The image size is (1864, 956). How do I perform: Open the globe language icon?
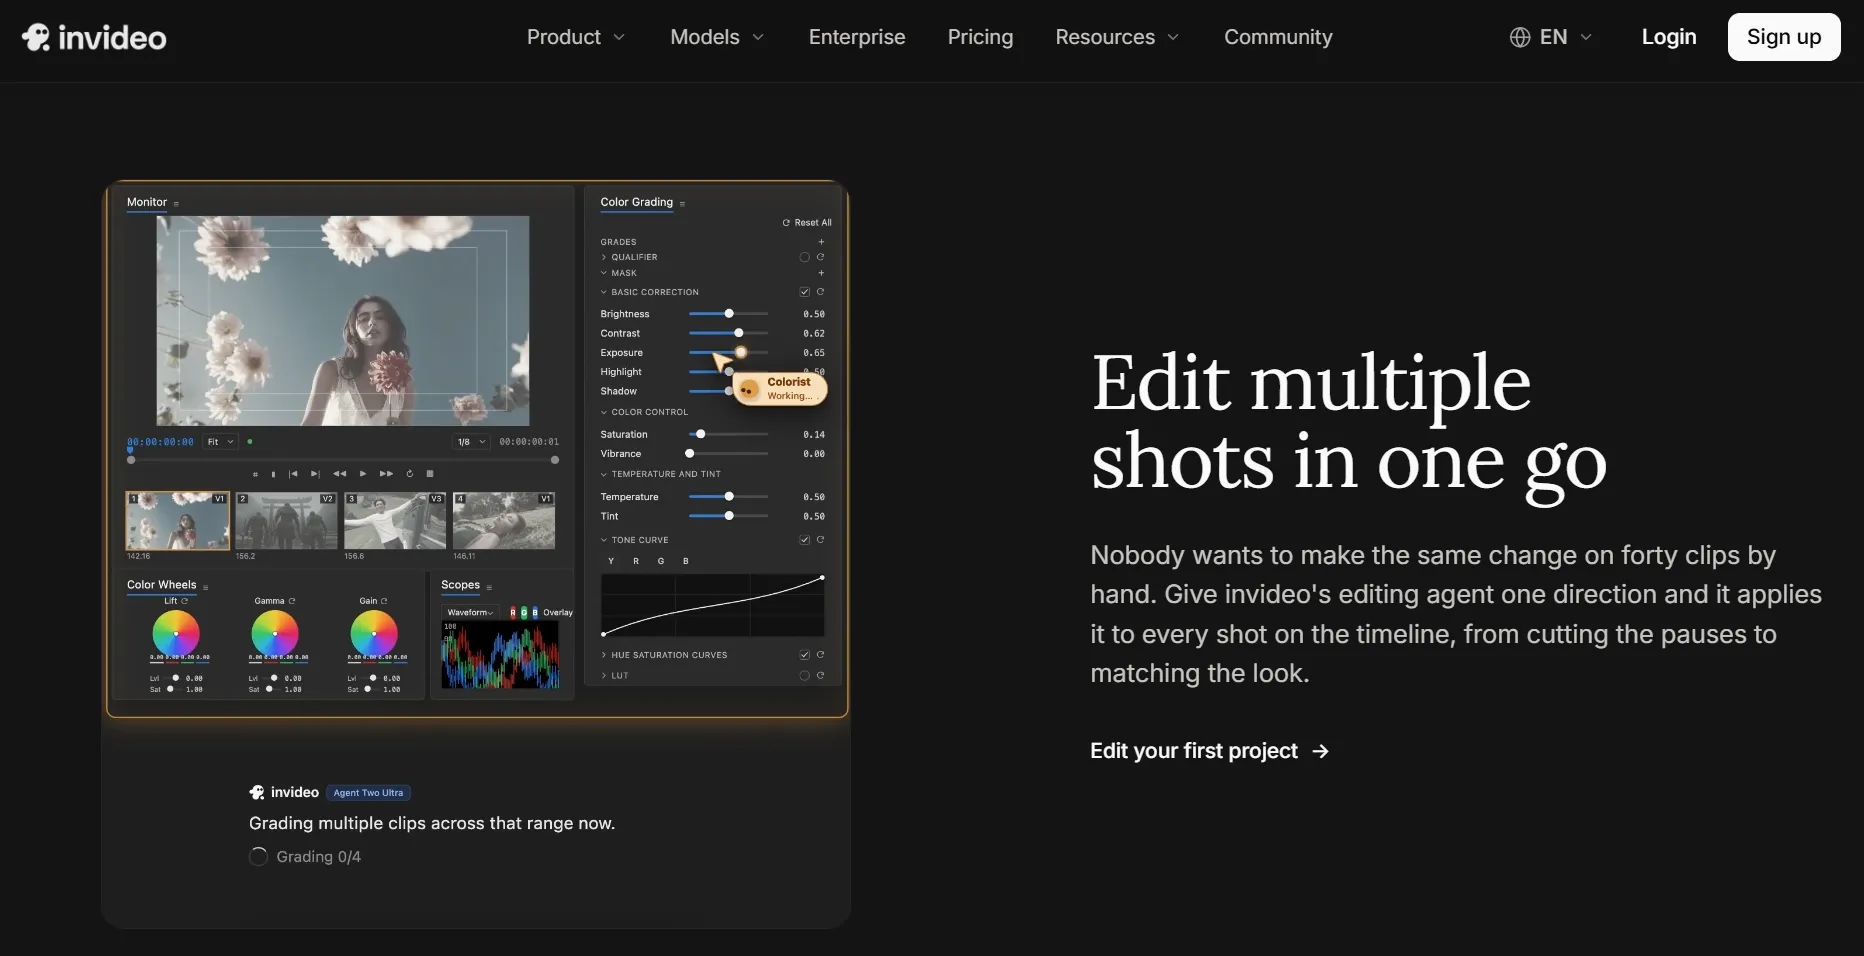pos(1520,37)
